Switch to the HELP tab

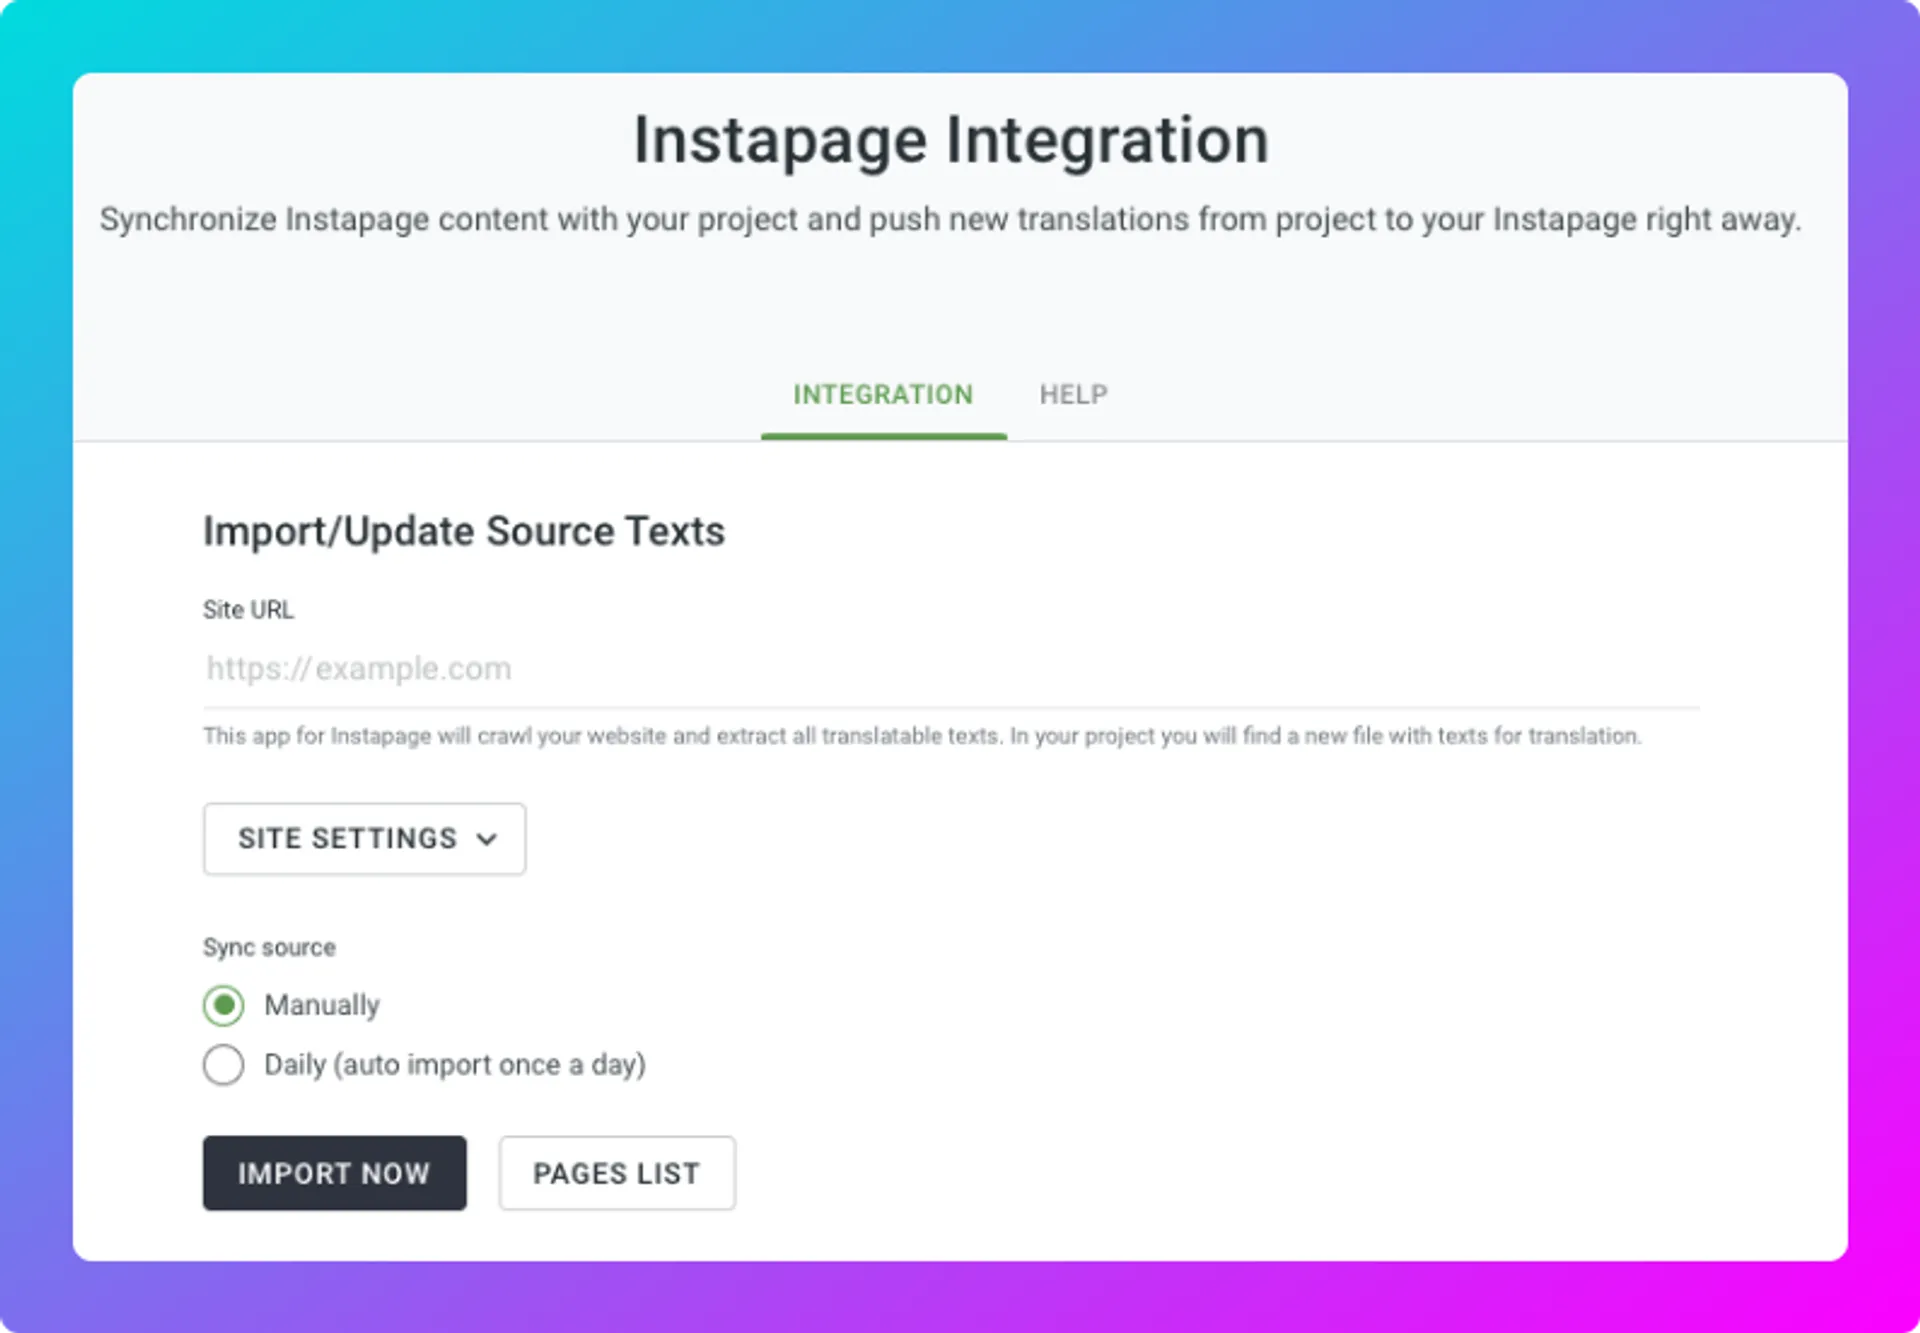1074,394
